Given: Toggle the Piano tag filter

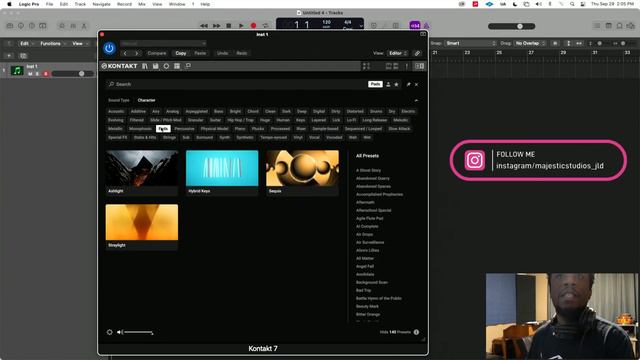Looking at the screenshot, I should (240, 129).
